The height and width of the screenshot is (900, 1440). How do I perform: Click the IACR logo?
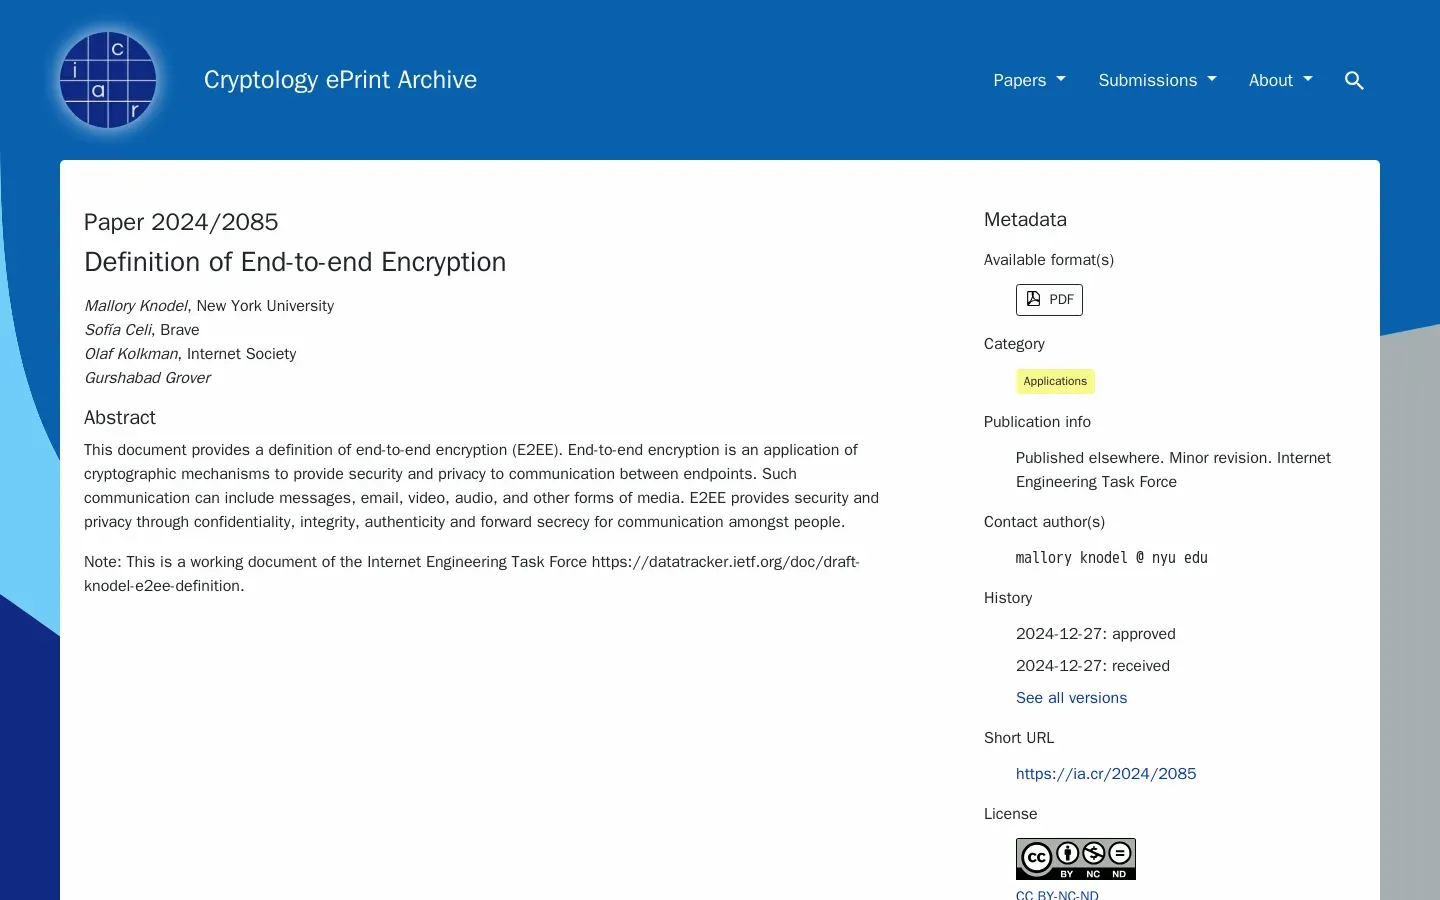108,80
